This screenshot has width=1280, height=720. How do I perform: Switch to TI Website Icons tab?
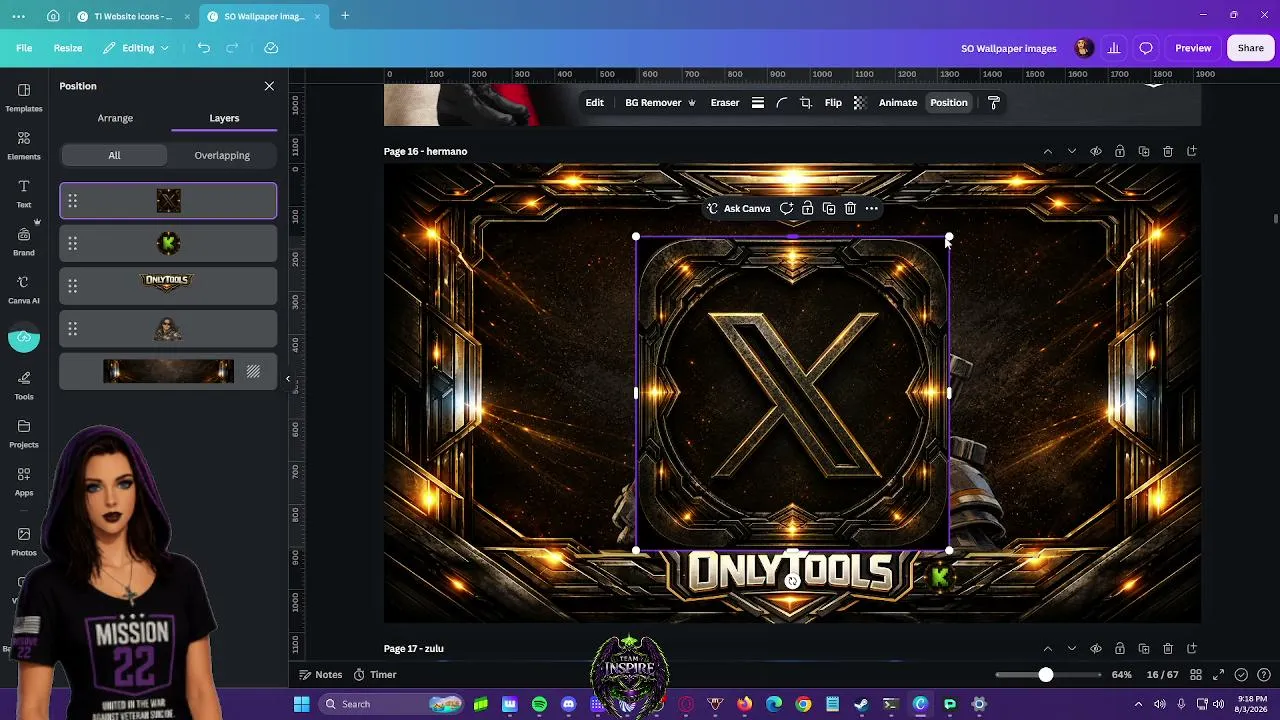click(x=133, y=16)
